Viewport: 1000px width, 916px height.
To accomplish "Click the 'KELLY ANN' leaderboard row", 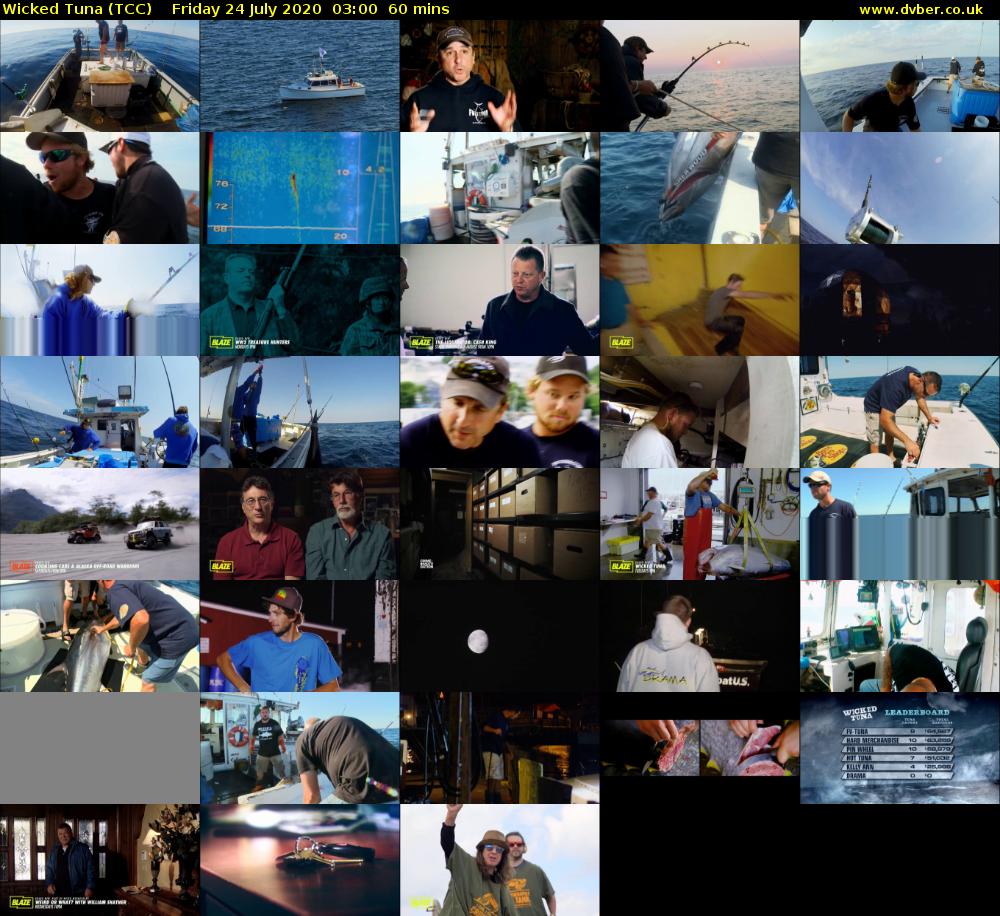I will click(x=899, y=767).
